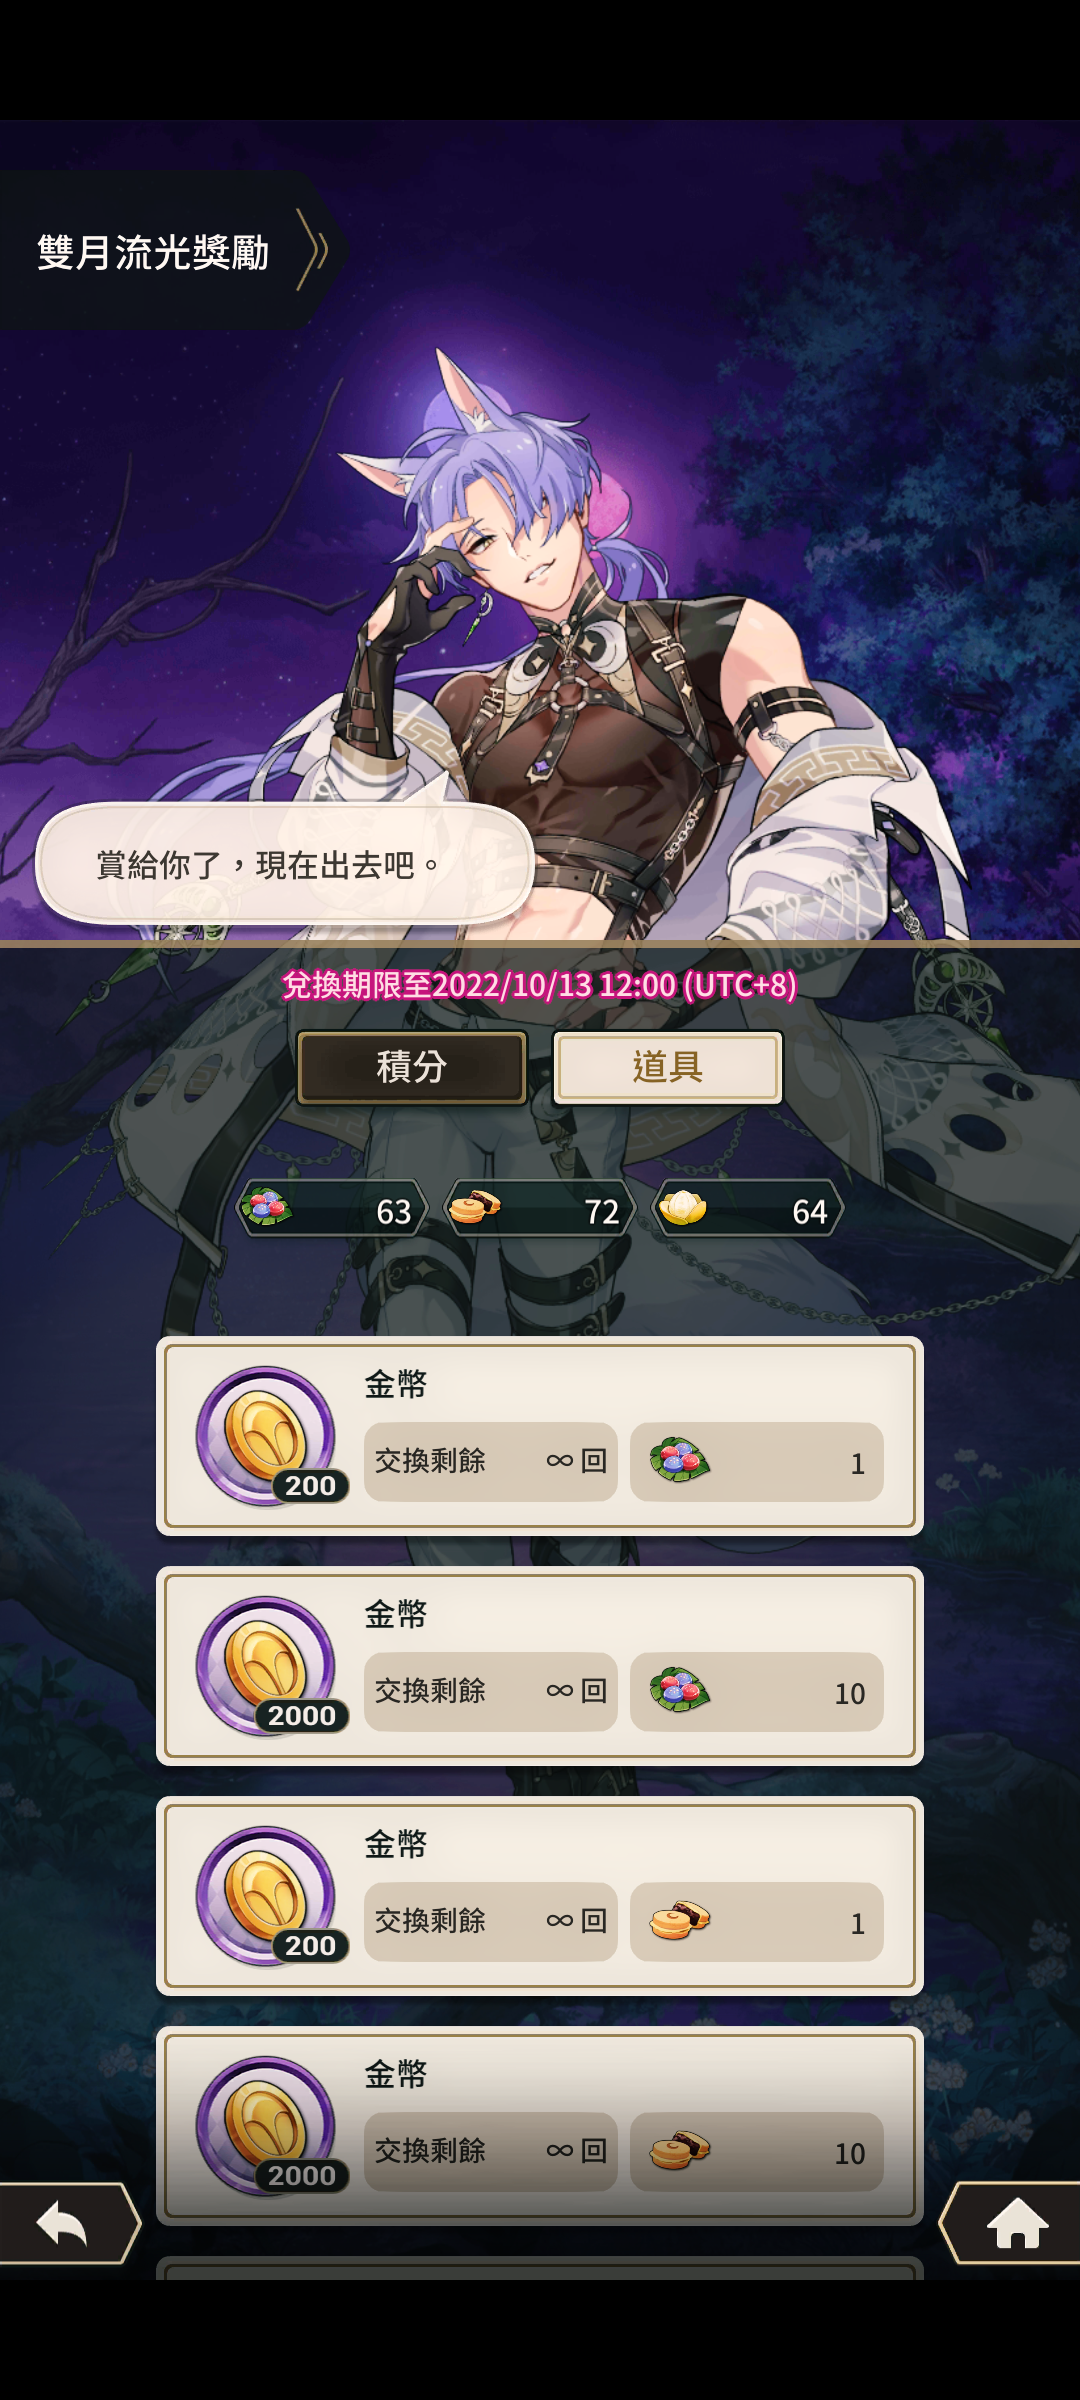The width and height of the screenshot is (1080, 2400).
Task: Exchange 1 rice ball for 200 gold
Action: tap(540, 1436)
